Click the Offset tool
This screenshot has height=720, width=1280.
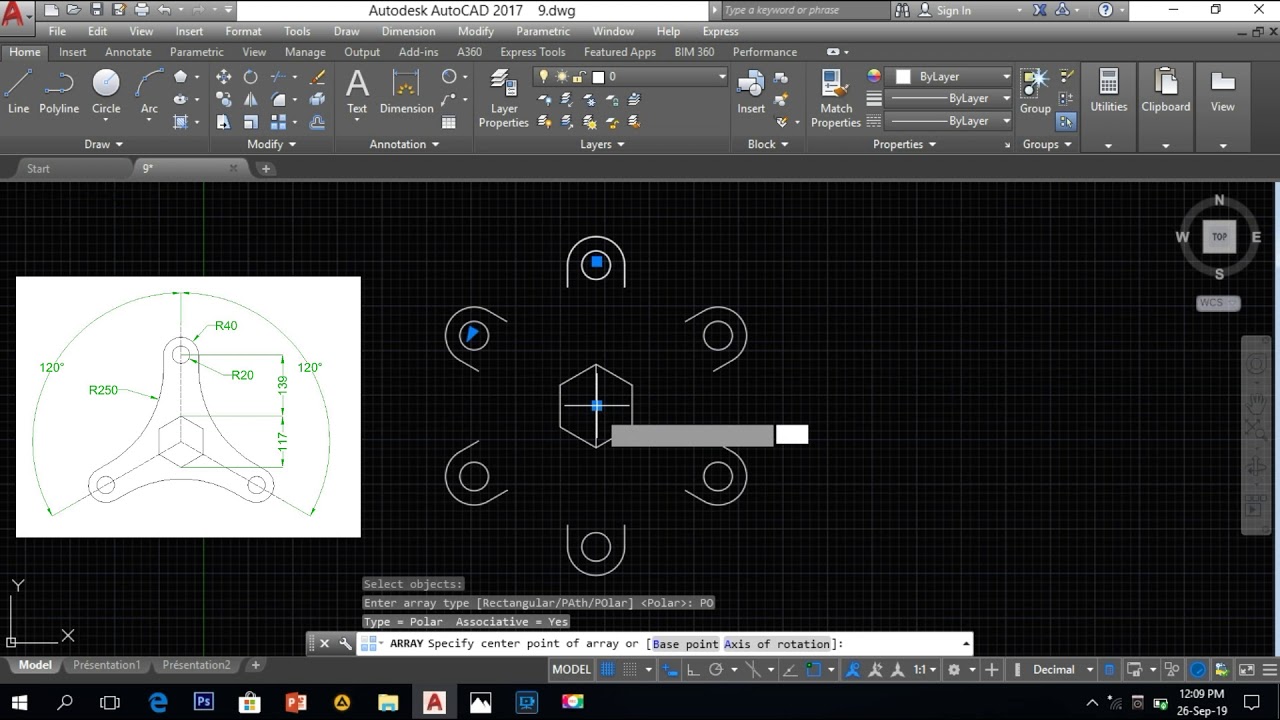point(317,122)
